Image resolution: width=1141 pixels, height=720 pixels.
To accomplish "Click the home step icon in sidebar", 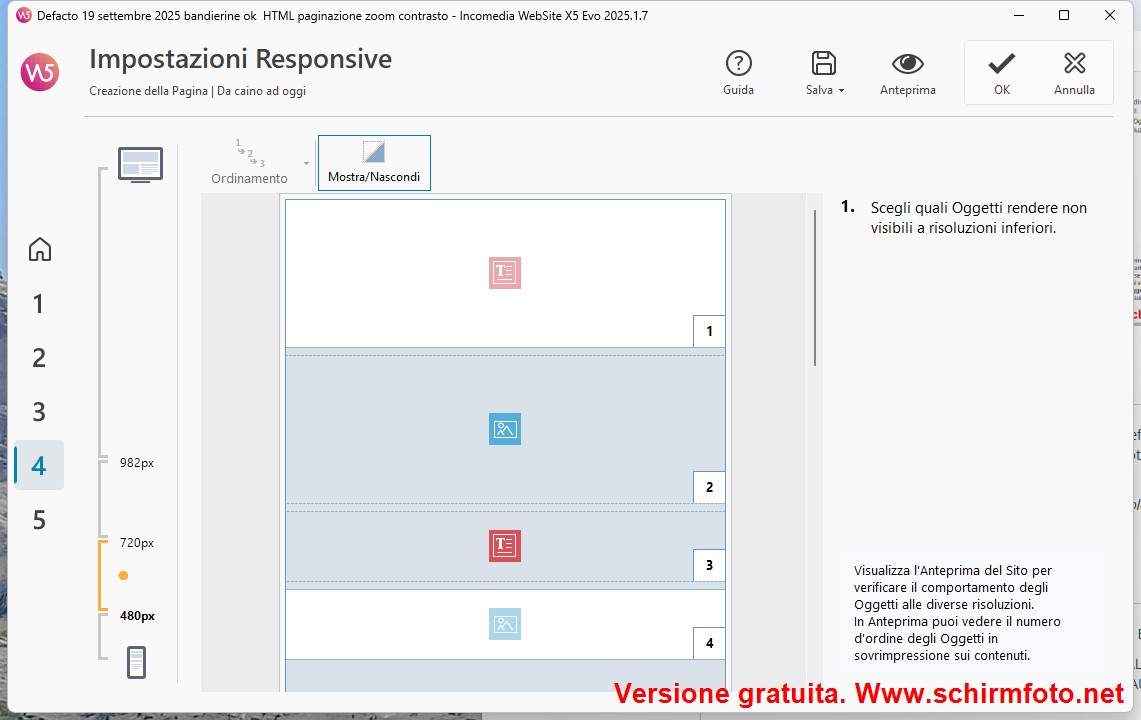I will click(x=39, y=249).
